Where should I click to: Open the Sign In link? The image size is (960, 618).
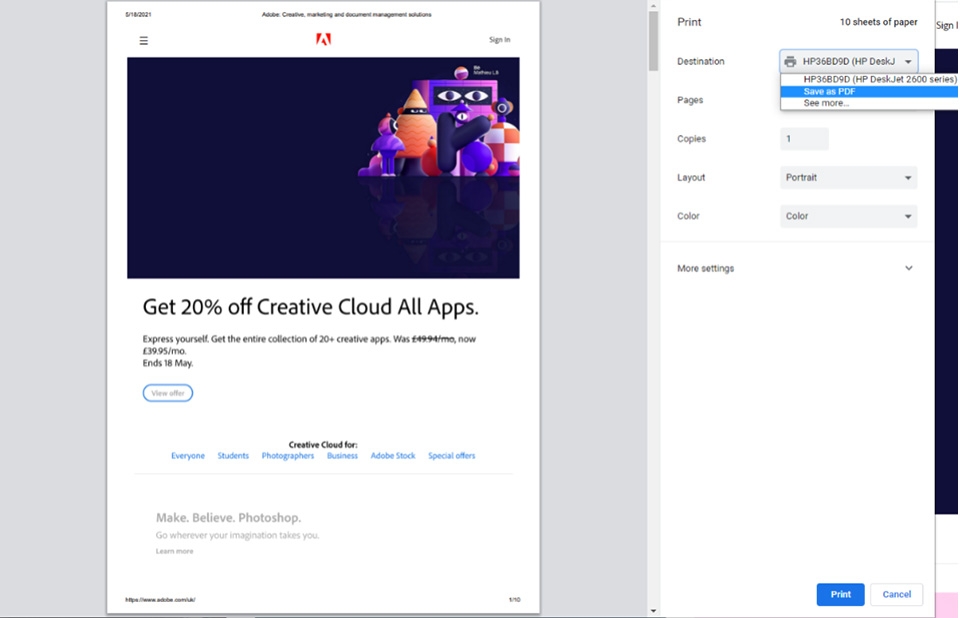pyautogui.click(x=498, y=40)
